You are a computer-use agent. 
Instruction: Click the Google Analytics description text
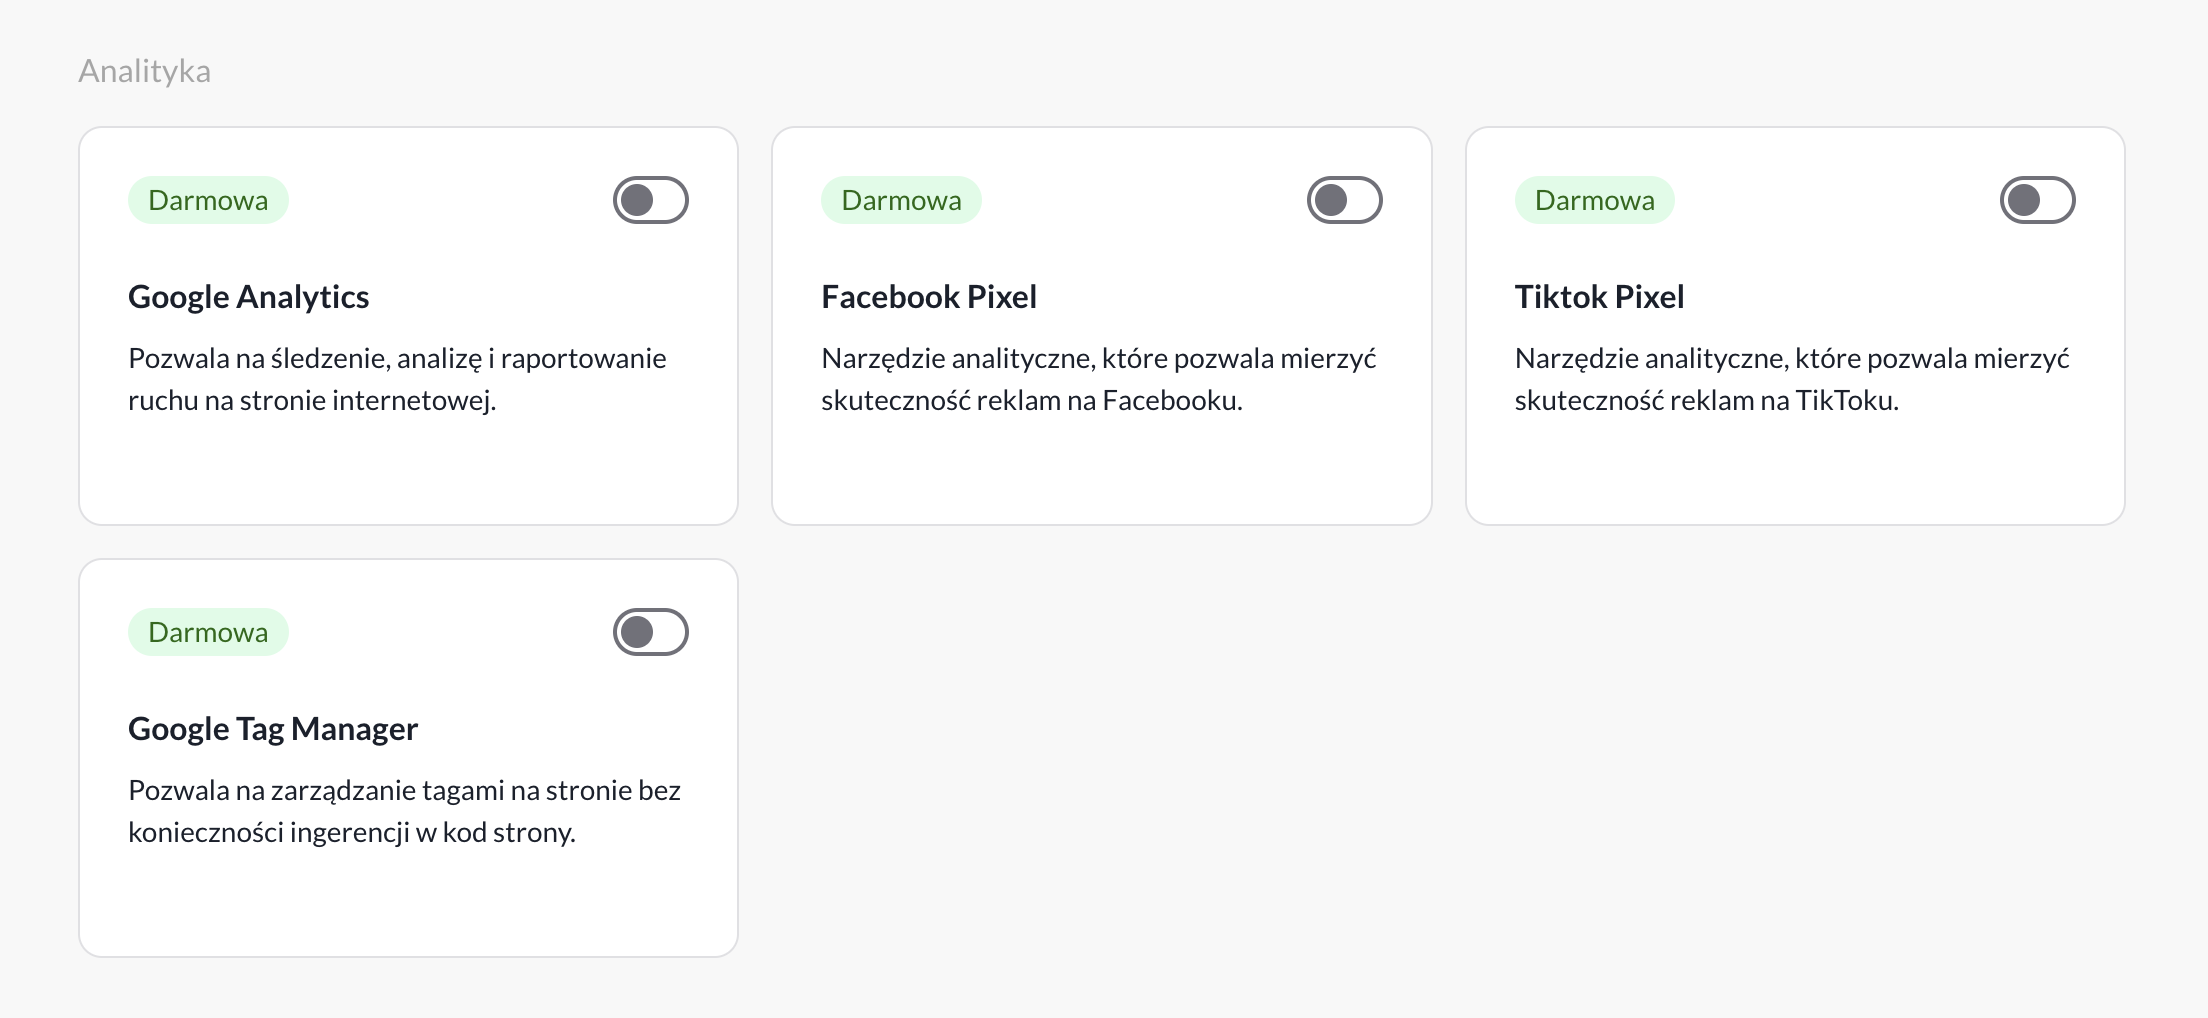tap(396, 379)
